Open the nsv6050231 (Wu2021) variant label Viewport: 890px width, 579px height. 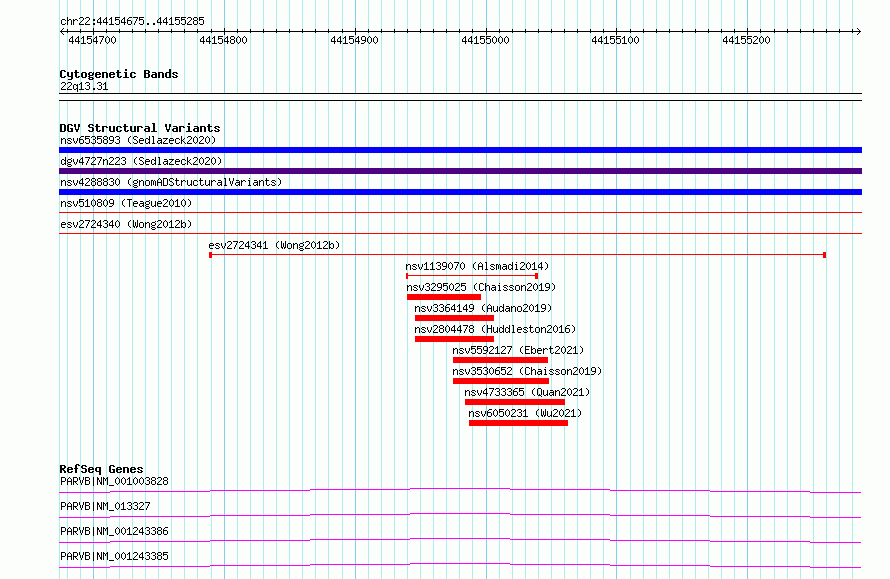[x=525, y=413]
